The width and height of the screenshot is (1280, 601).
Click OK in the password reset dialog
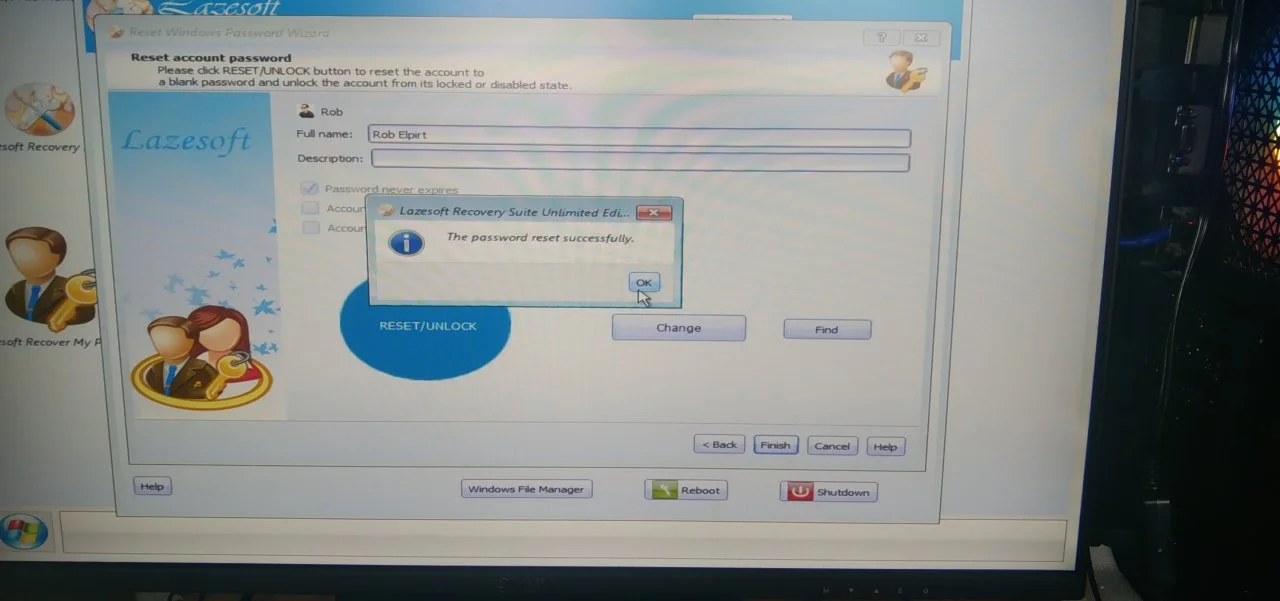click(x=644, y=283)
